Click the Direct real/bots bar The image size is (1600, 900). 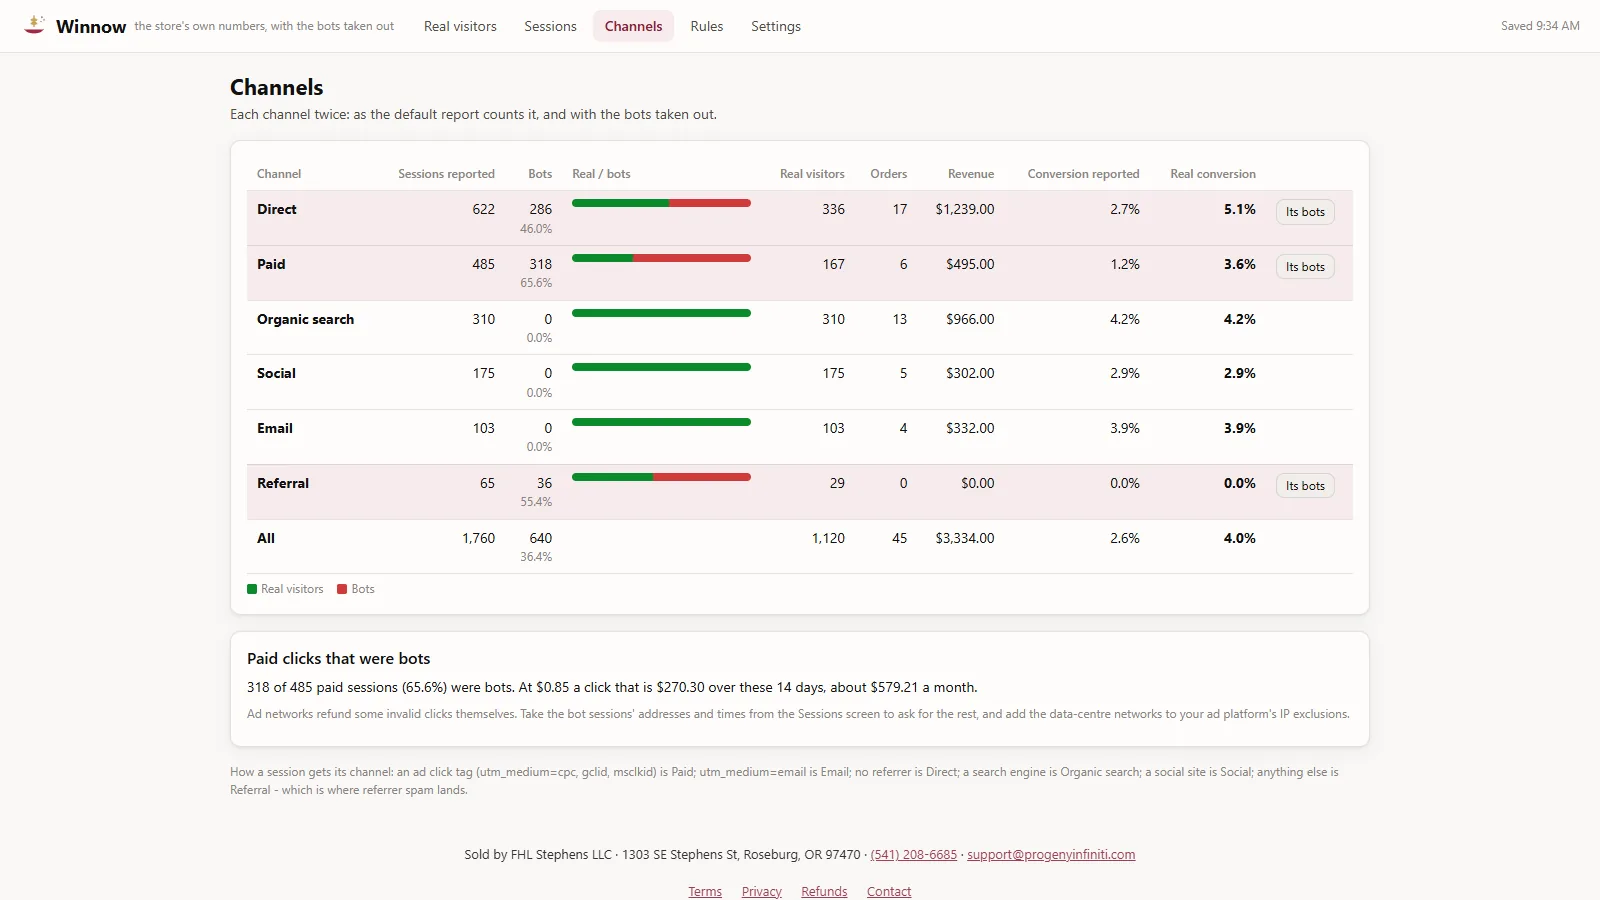pyautogui.click(x=661, y=203)
